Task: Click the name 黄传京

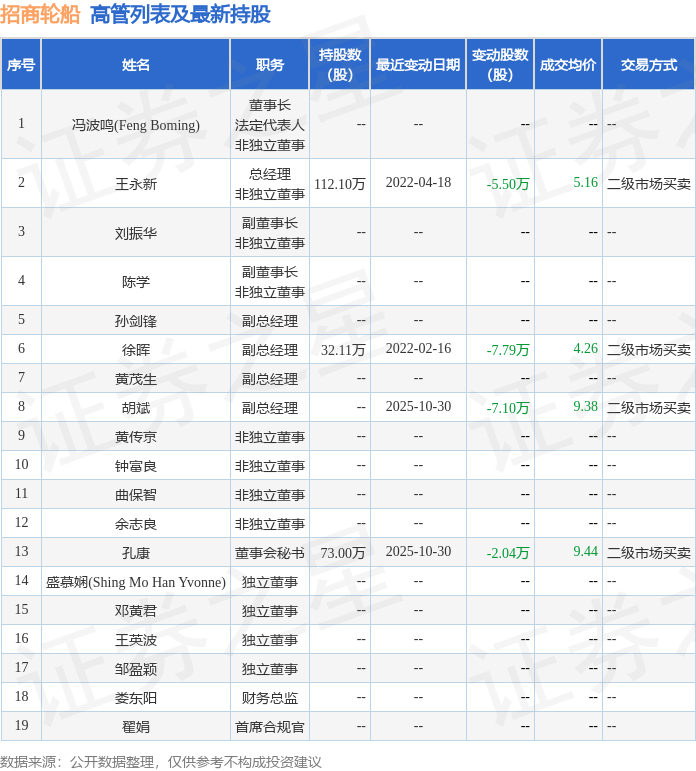Action: point(136,437)
